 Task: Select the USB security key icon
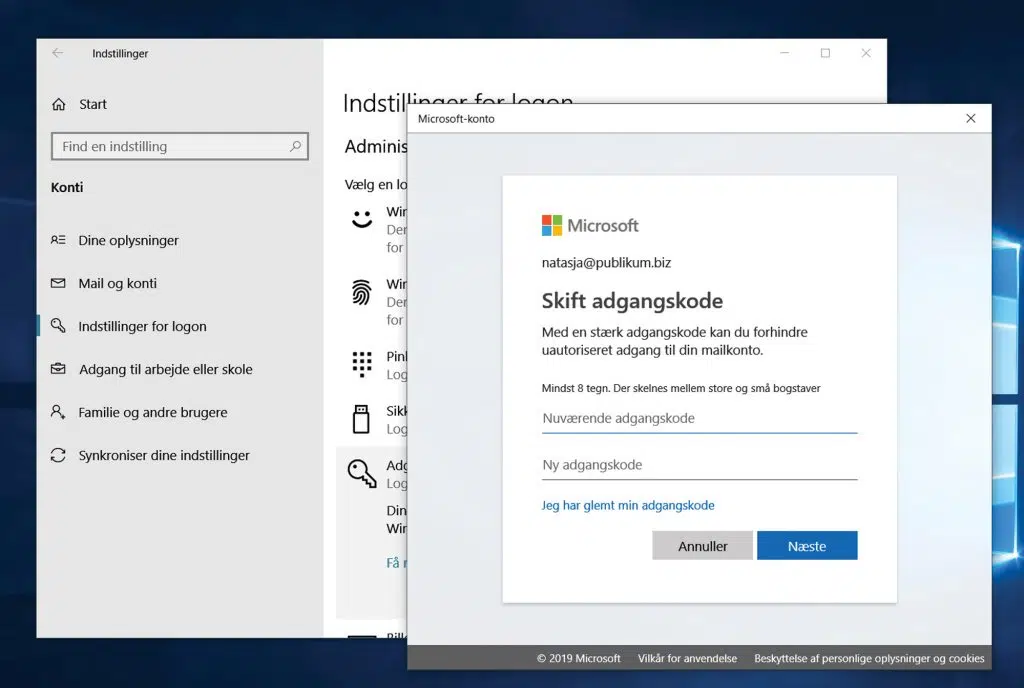tap(361, 419)
